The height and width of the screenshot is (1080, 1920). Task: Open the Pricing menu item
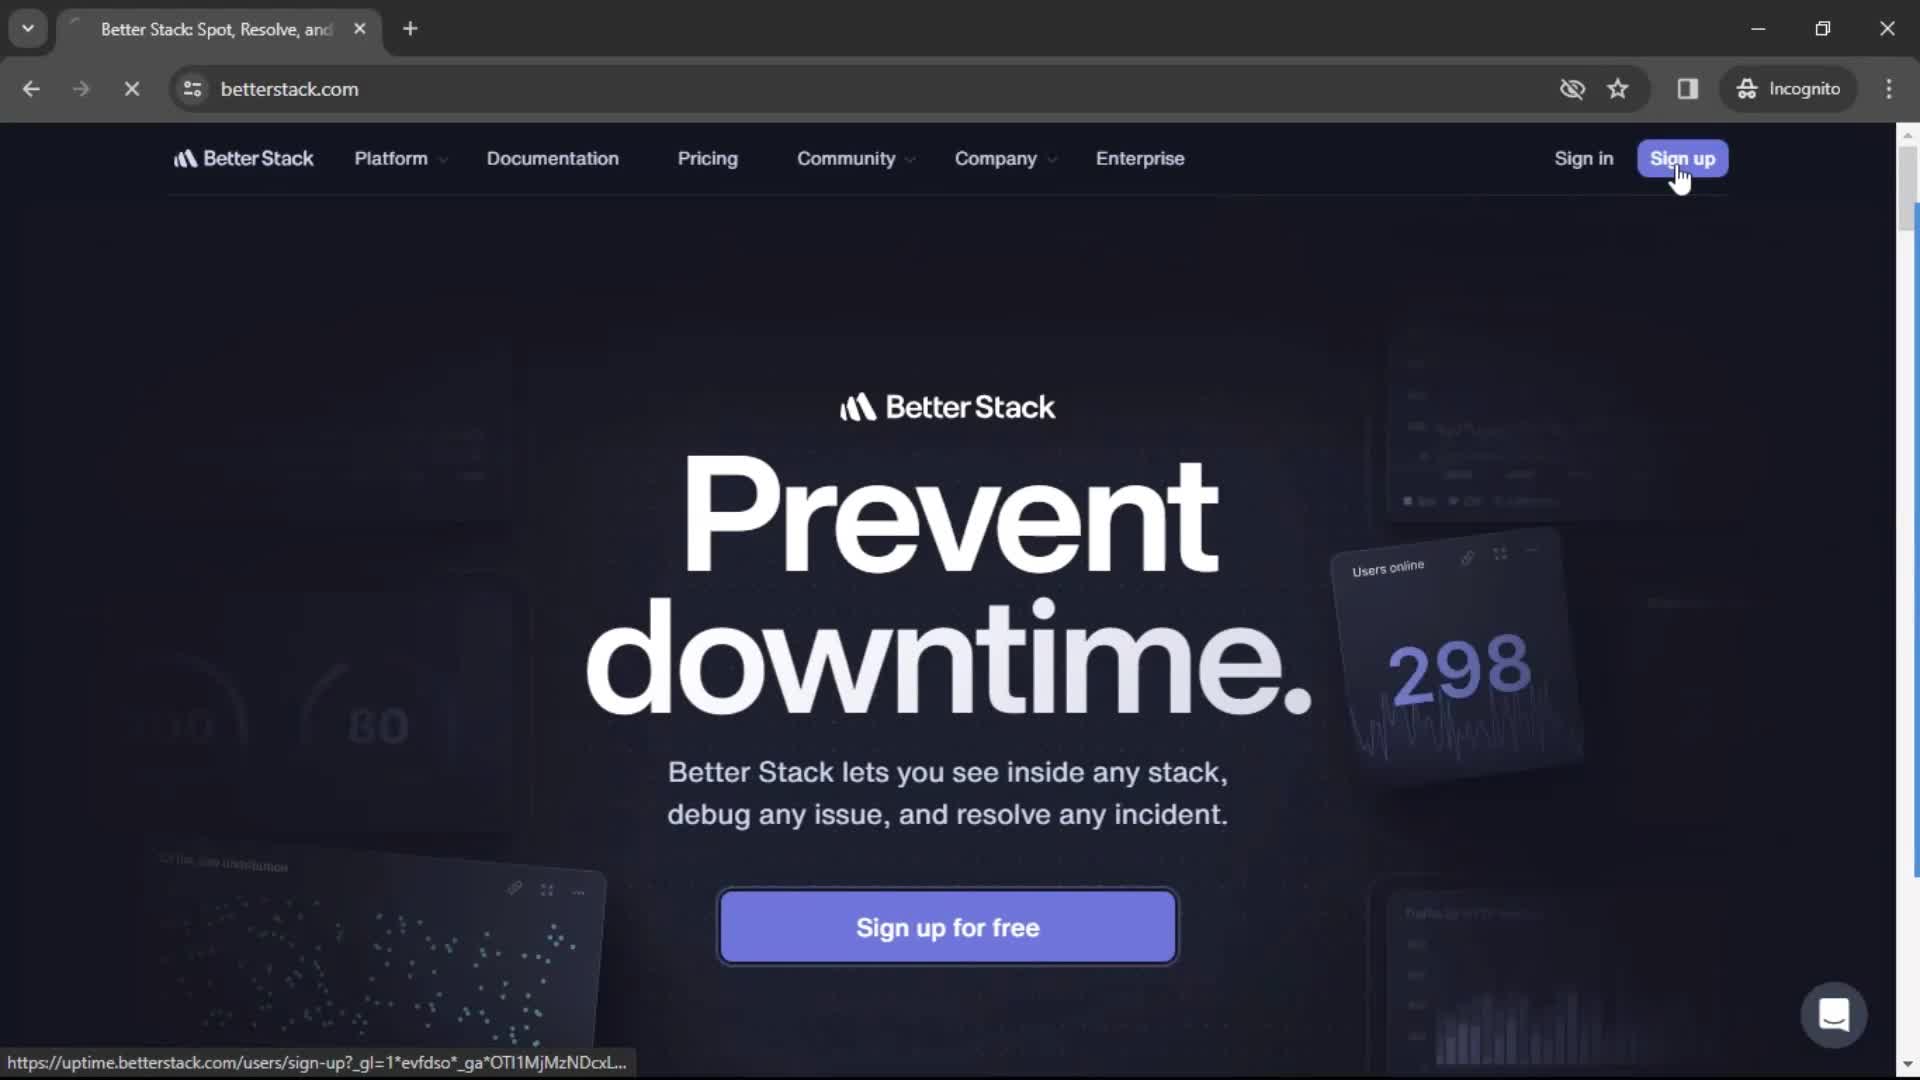708,158
